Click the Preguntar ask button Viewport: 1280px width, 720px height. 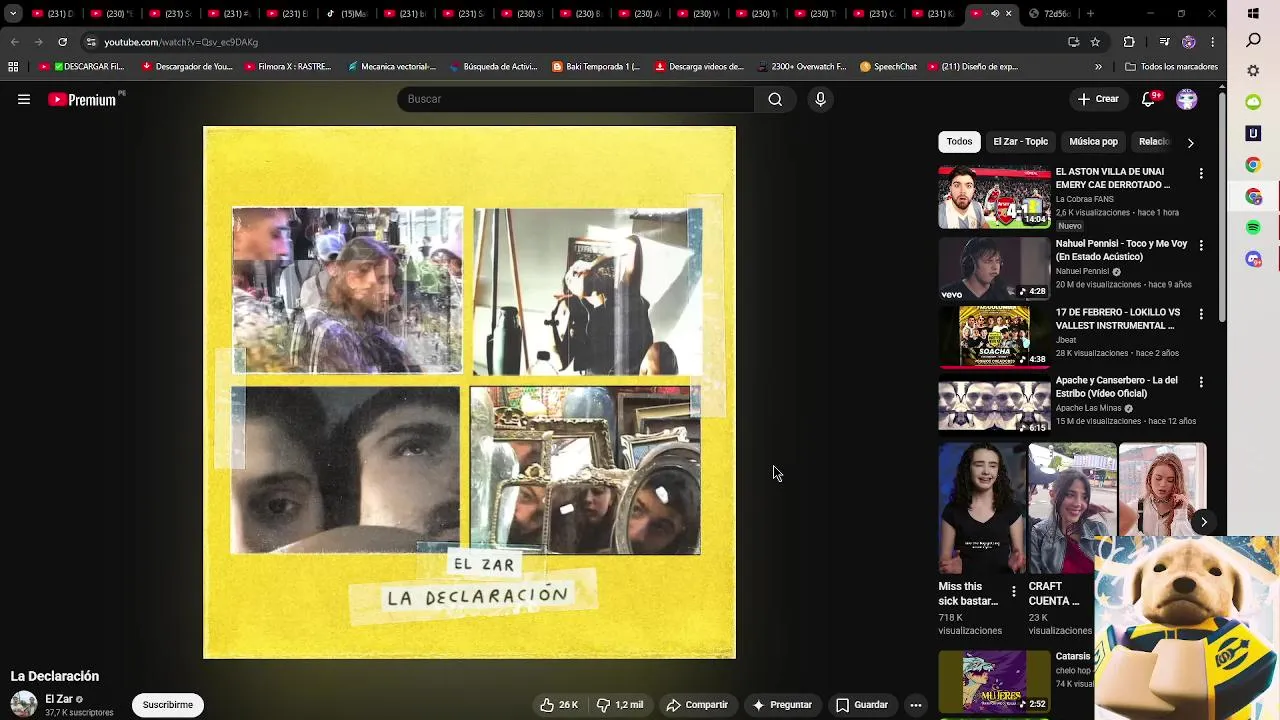point(782,705)
